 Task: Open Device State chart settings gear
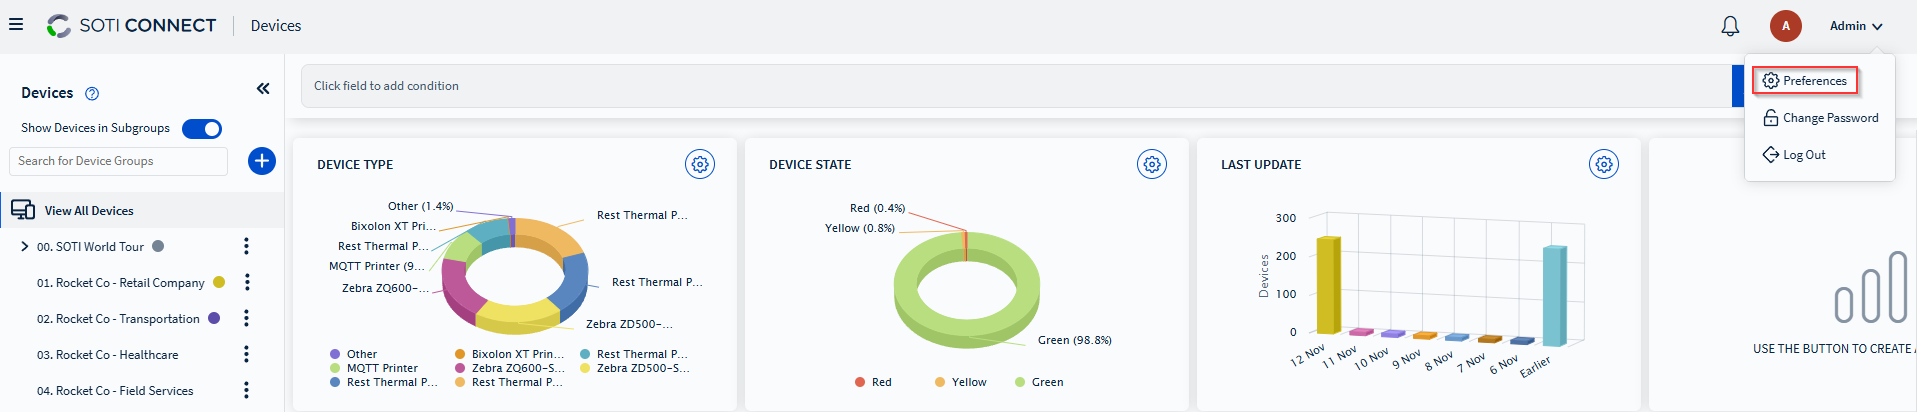coord(1152,164)
